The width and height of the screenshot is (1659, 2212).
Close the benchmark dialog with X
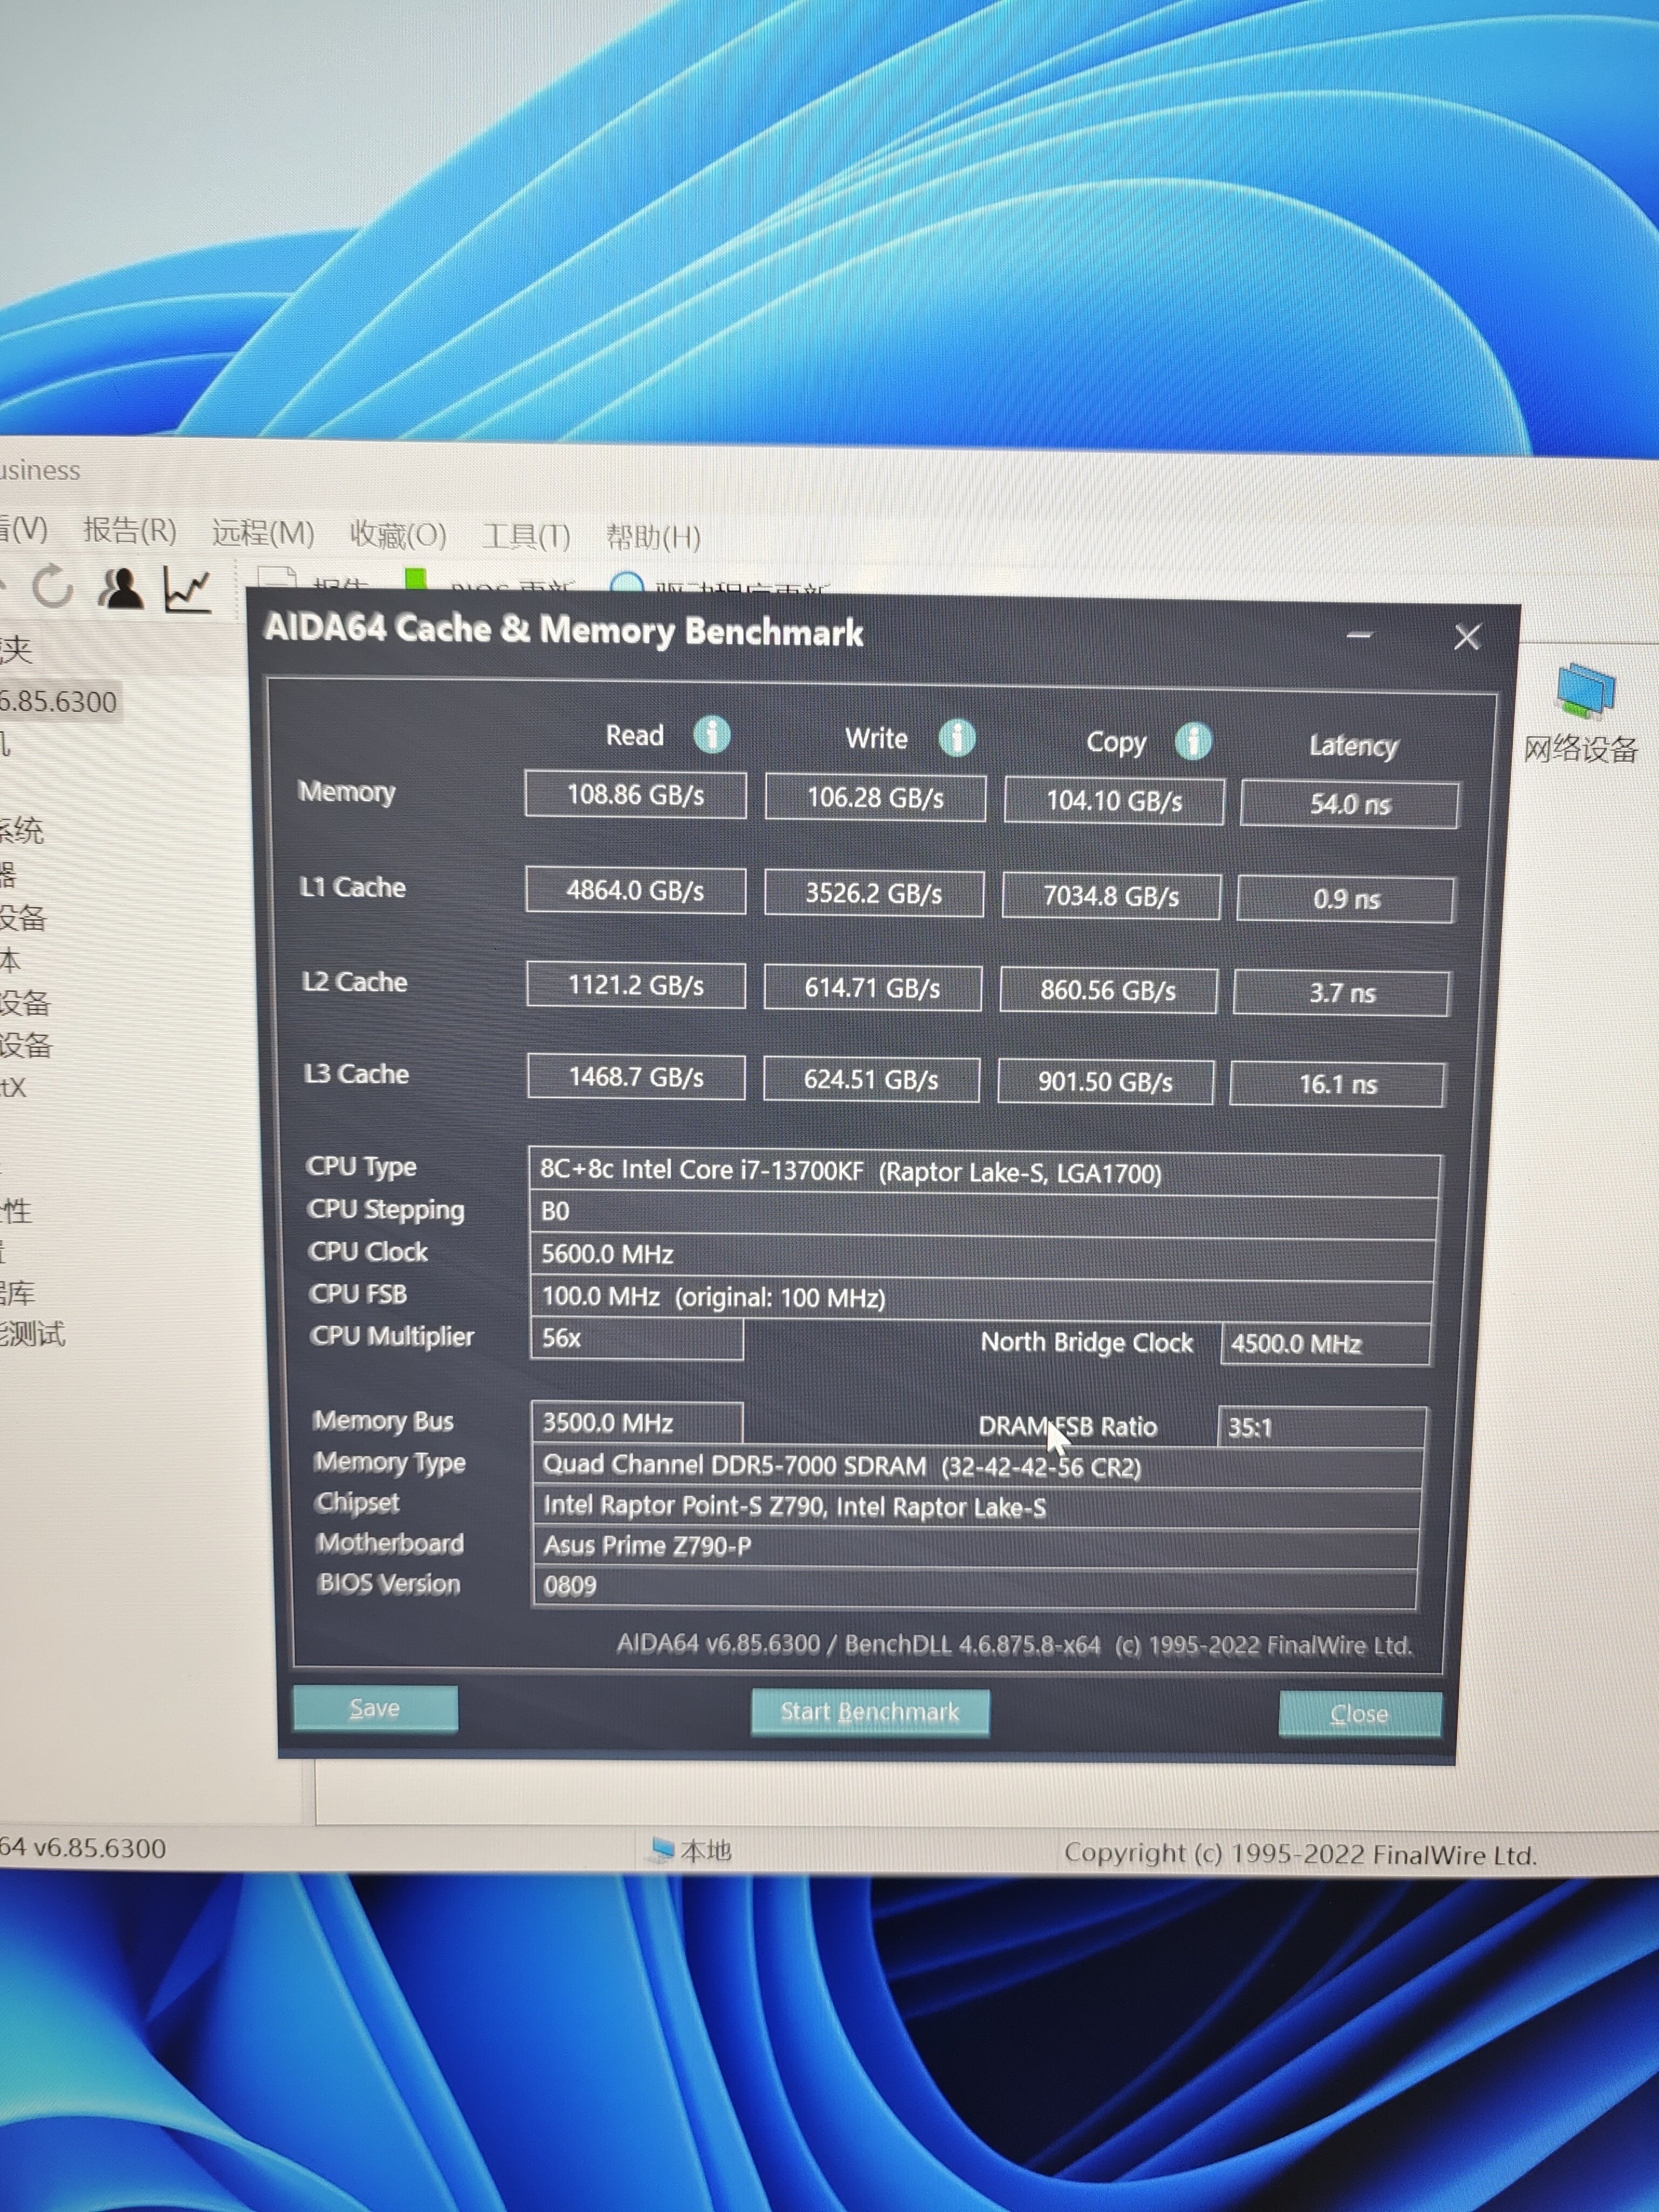tap(1467, 637)
